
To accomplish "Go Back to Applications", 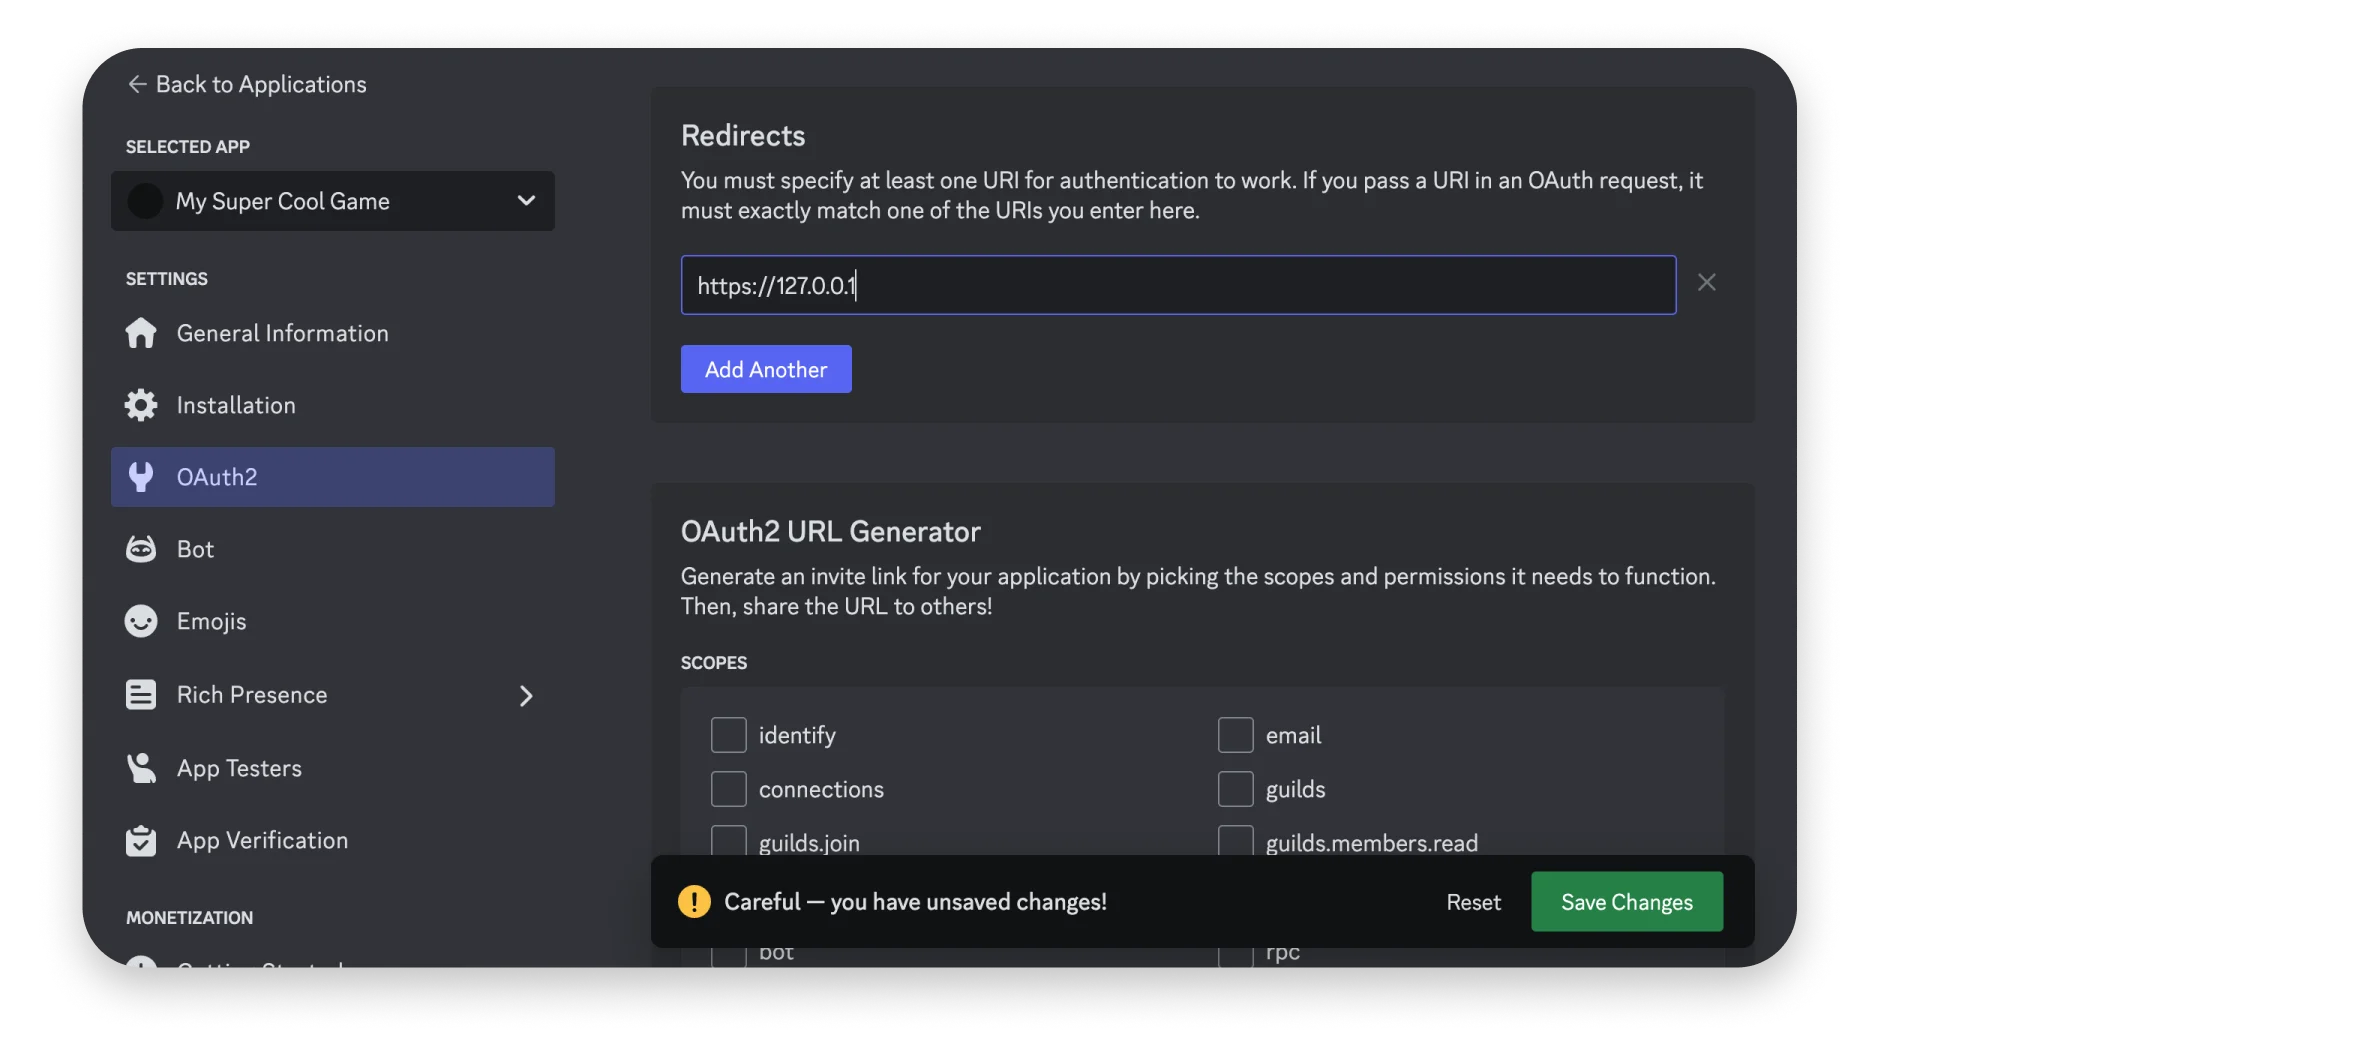I will click(x=247, y=84).
